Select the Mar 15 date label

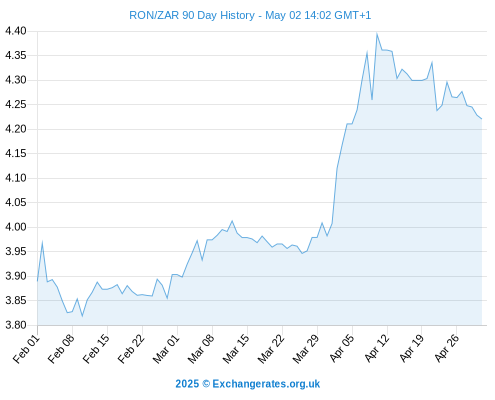tap(236, 349)
